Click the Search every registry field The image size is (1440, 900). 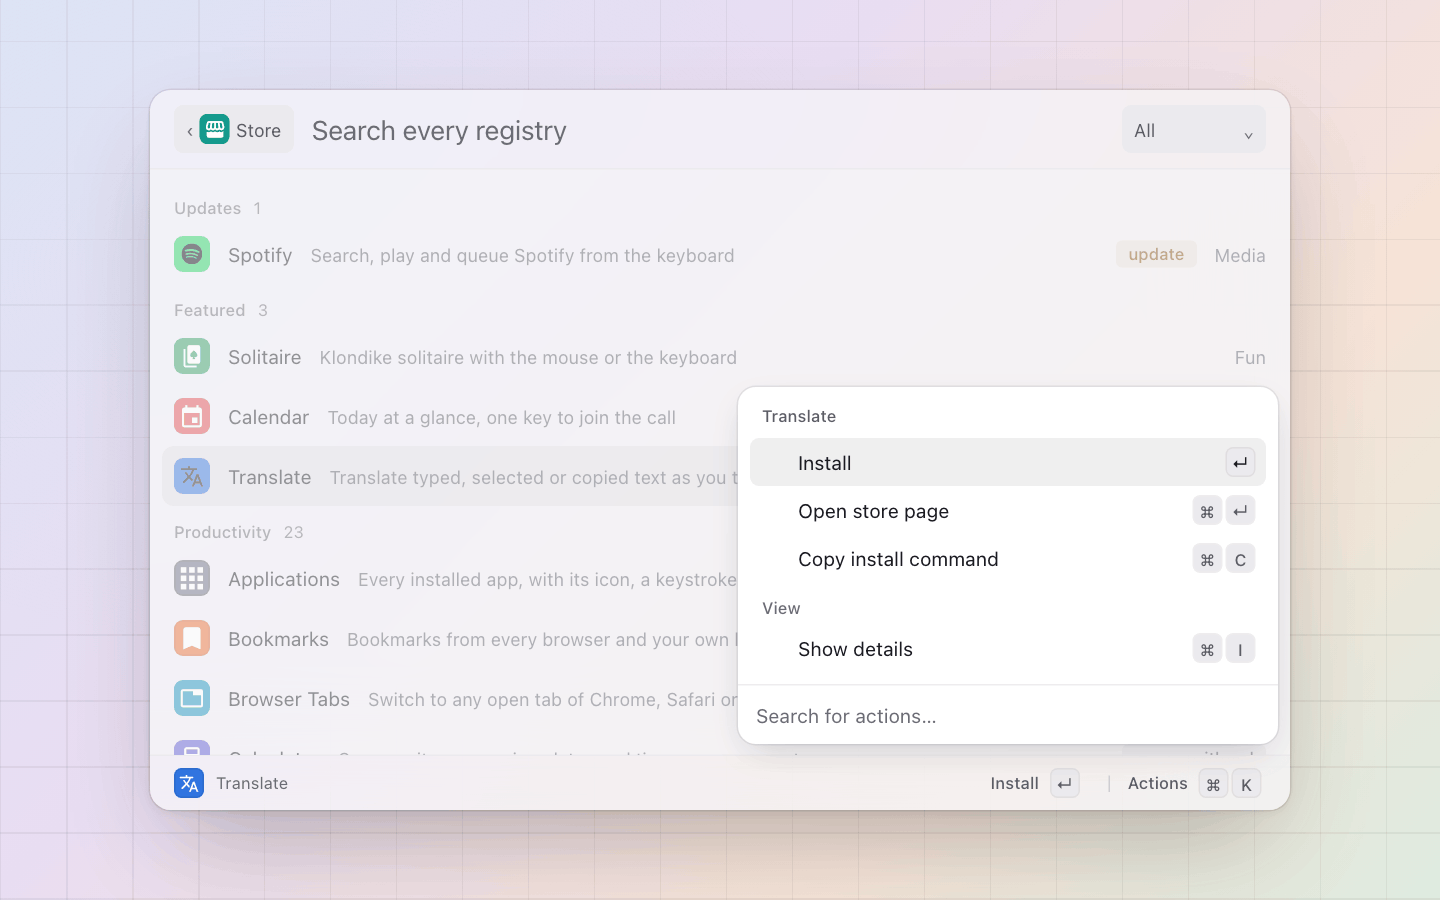click(x=710, y=130)
